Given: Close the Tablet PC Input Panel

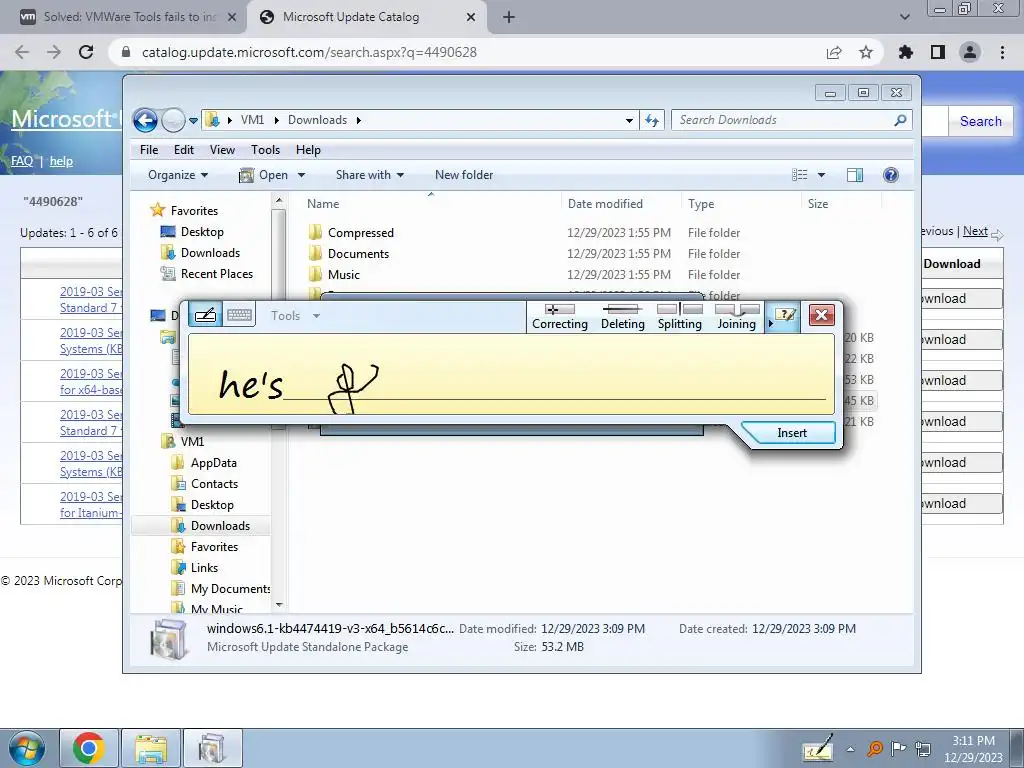Looking at the screenshot, I should (821, 315).
